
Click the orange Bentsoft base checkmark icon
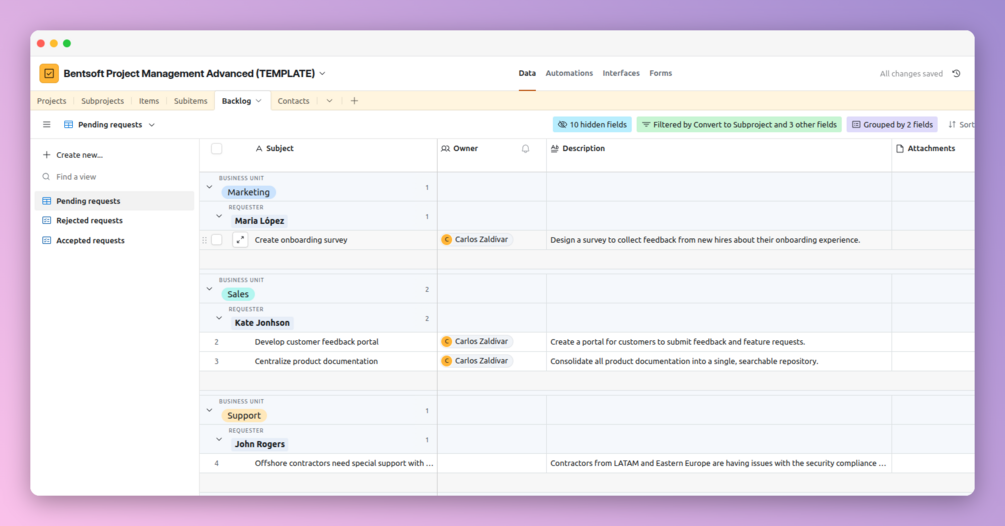(x=49, y=73)
